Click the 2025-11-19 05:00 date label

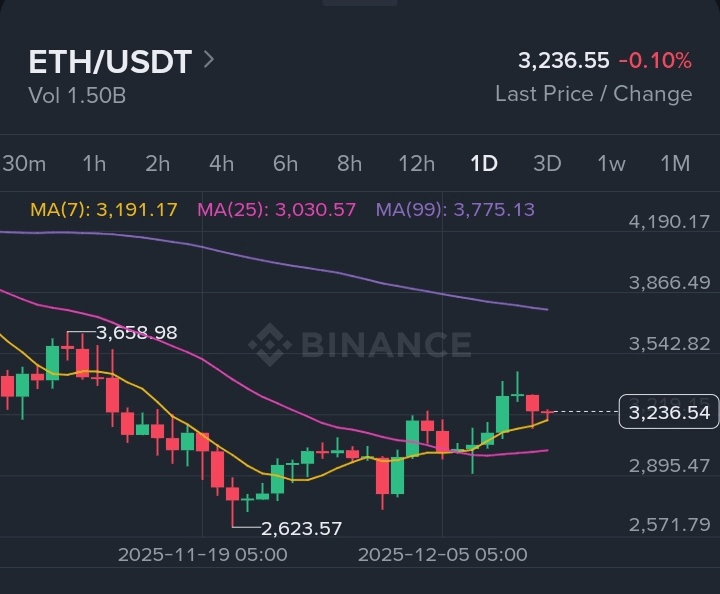click(x=202, y=555)
